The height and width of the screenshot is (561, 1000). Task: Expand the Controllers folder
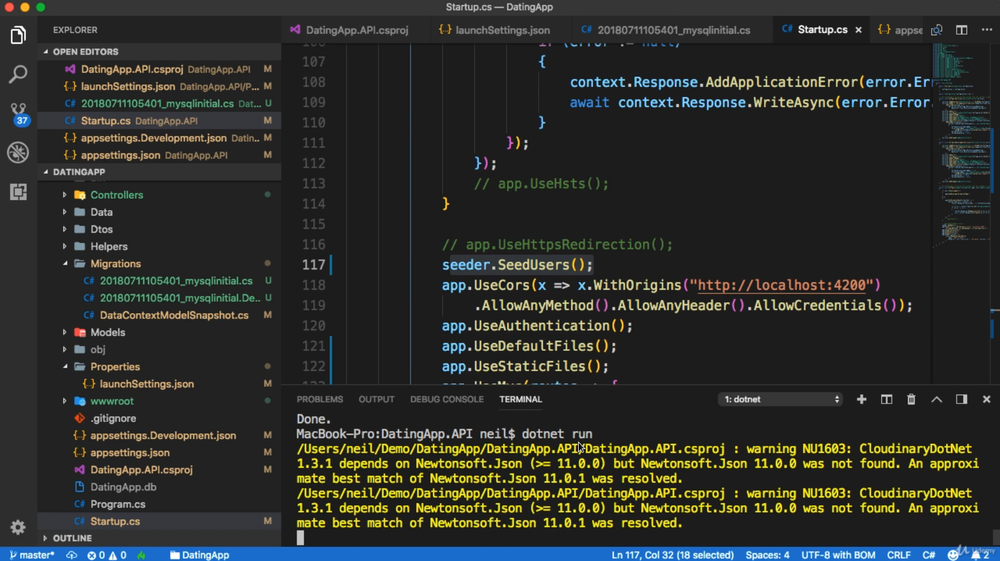pyautogui.click(x=116, y=195)
